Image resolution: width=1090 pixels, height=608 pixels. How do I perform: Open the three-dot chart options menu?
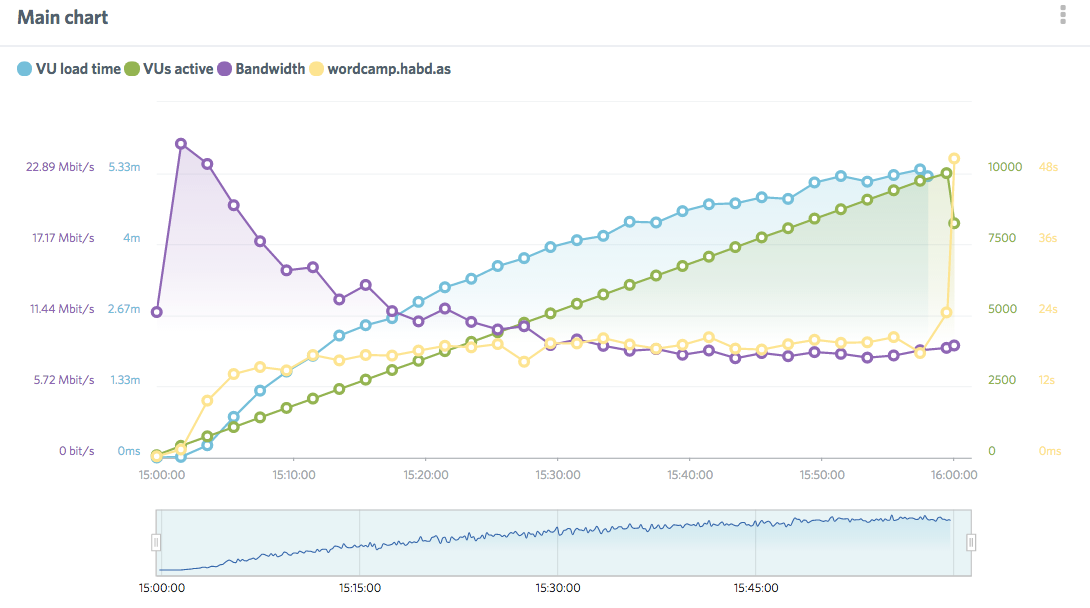tap(1062, 15)
